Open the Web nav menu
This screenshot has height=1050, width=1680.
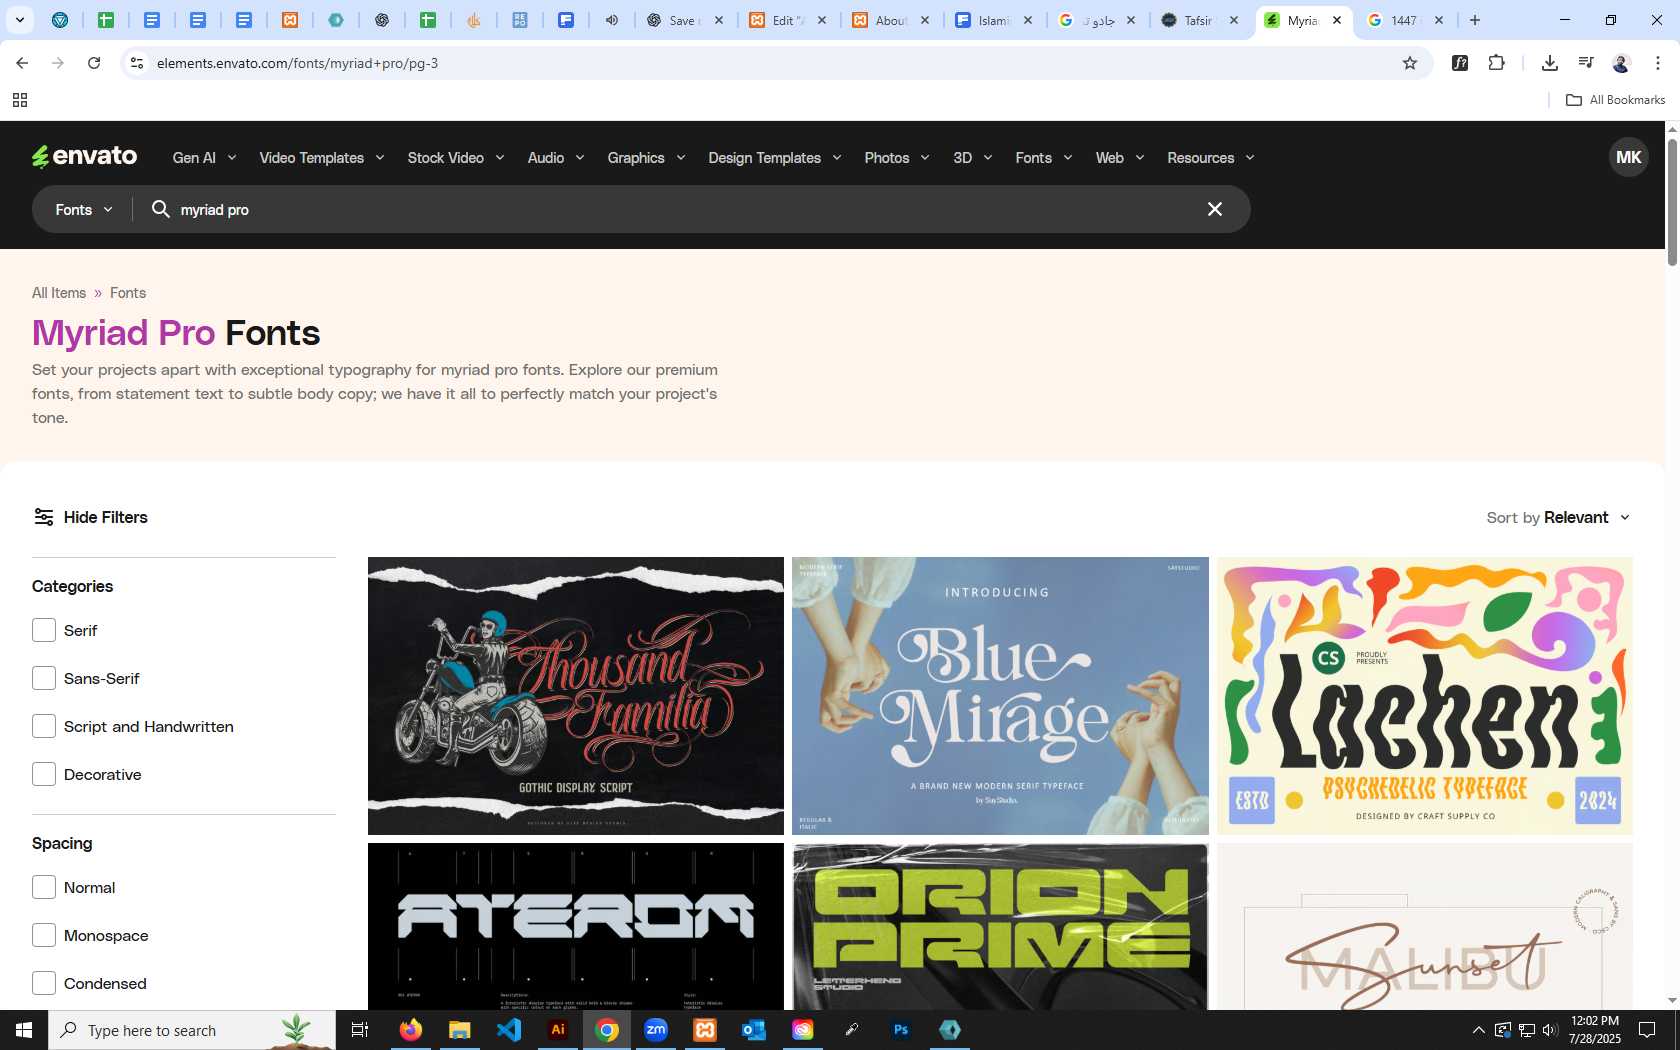click(1120, 158)
